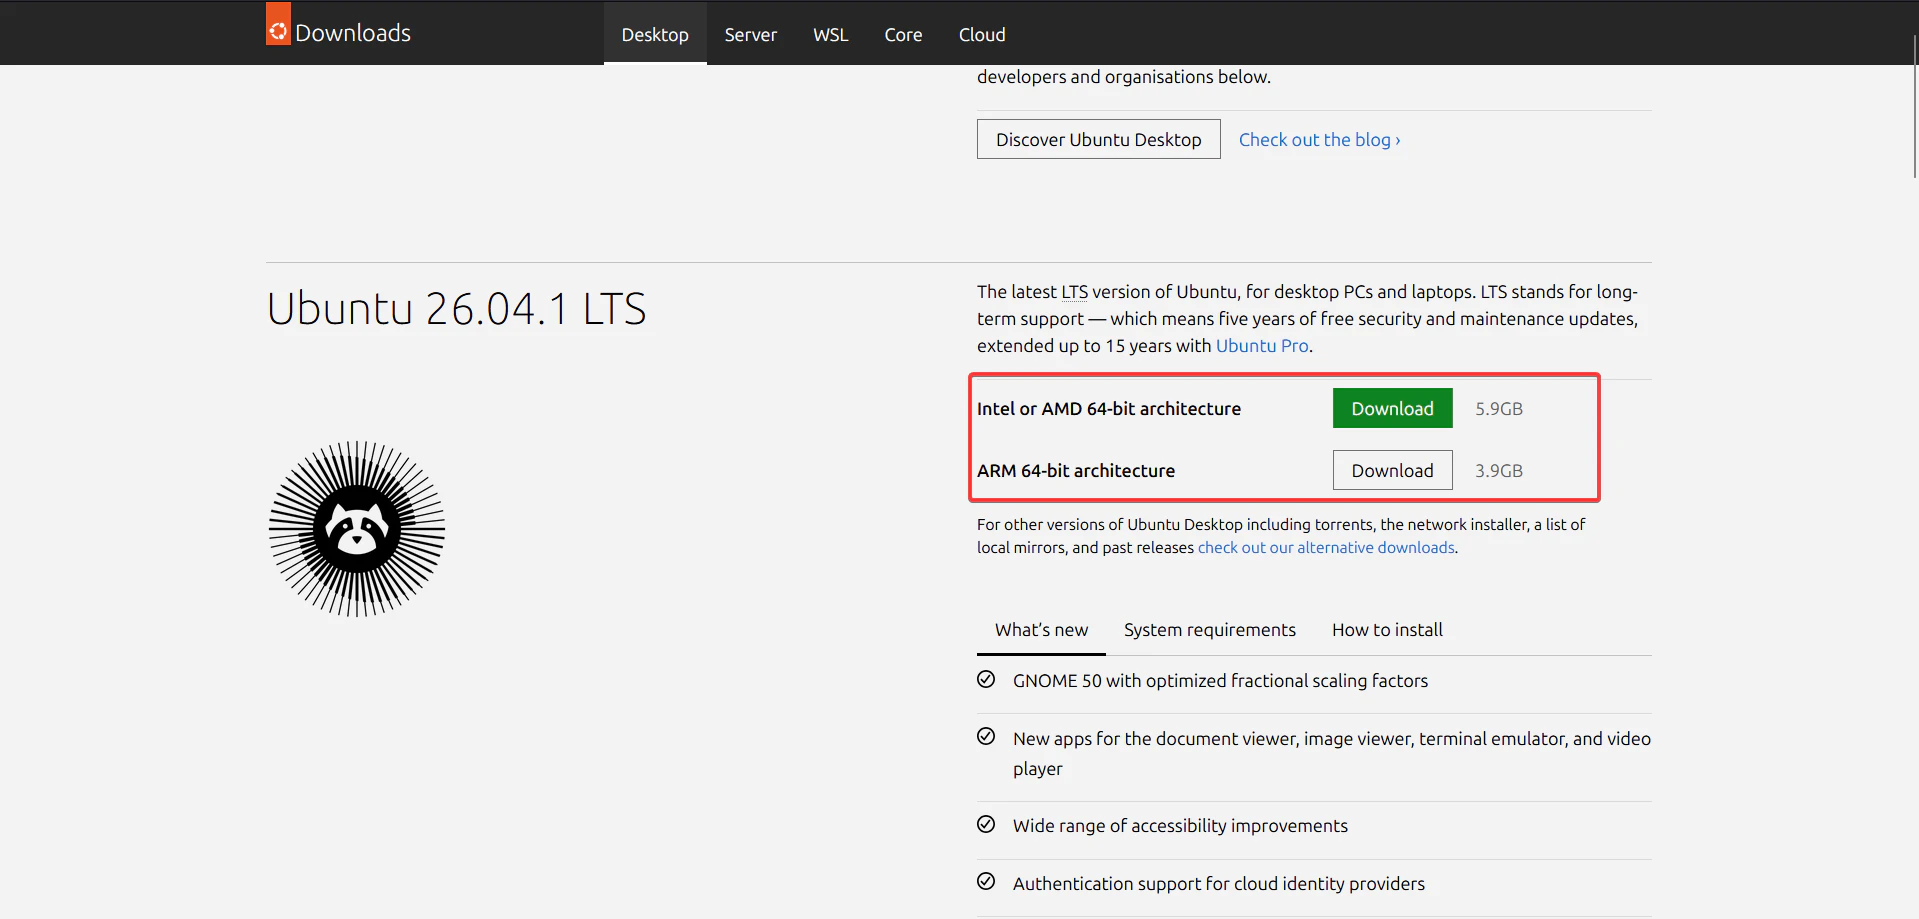The image size is (1919, 919).
Task: Click the Discover Ubuntu Desktop button
Action: 1099,139
